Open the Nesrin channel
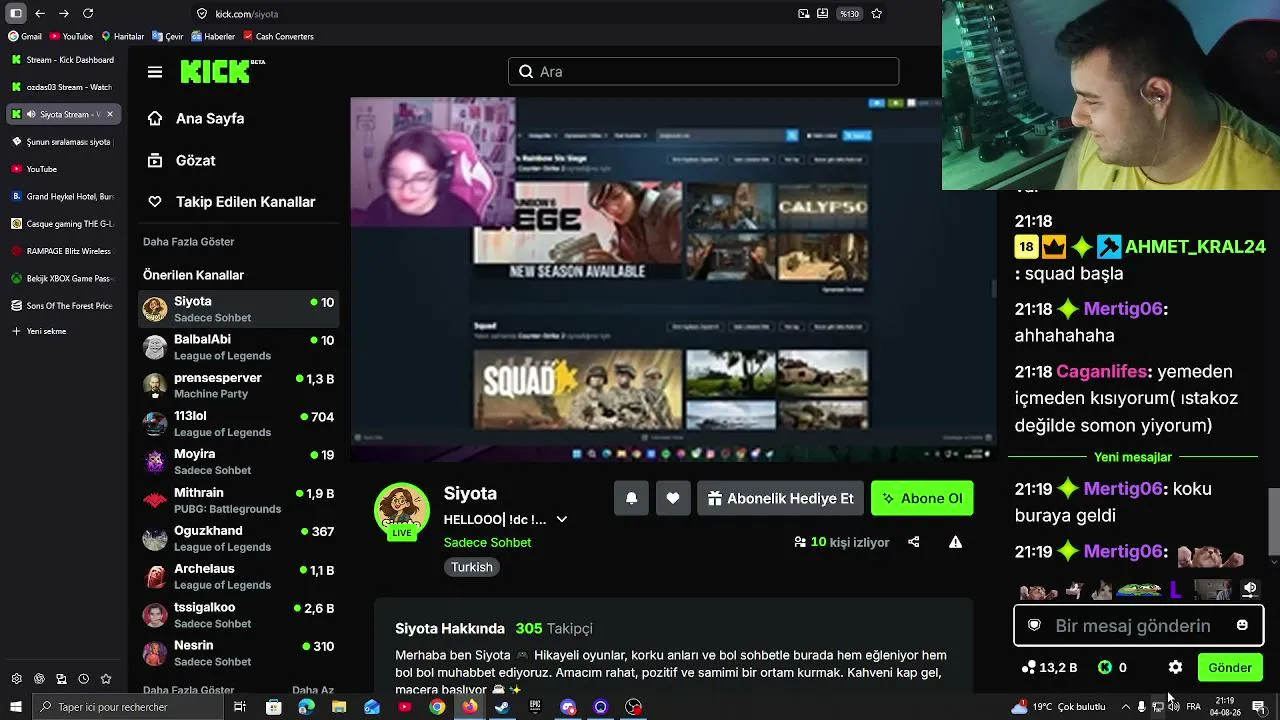The height and width of the screenshot is (720, 1280). click(239, 652)
